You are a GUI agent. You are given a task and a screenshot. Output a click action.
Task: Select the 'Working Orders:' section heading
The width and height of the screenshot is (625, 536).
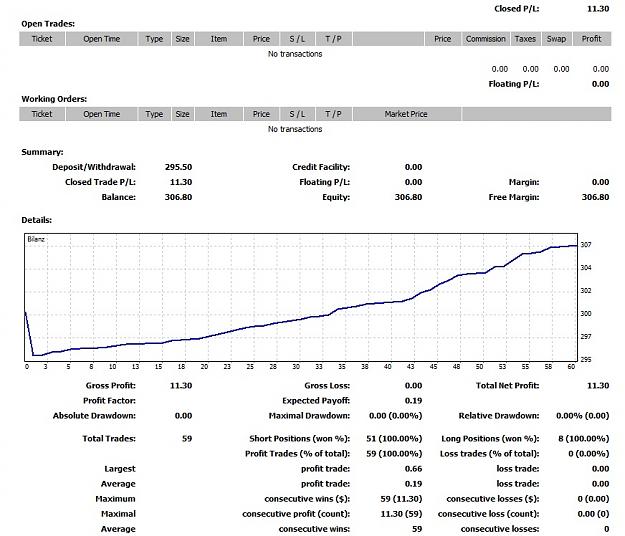click(54, 99)
